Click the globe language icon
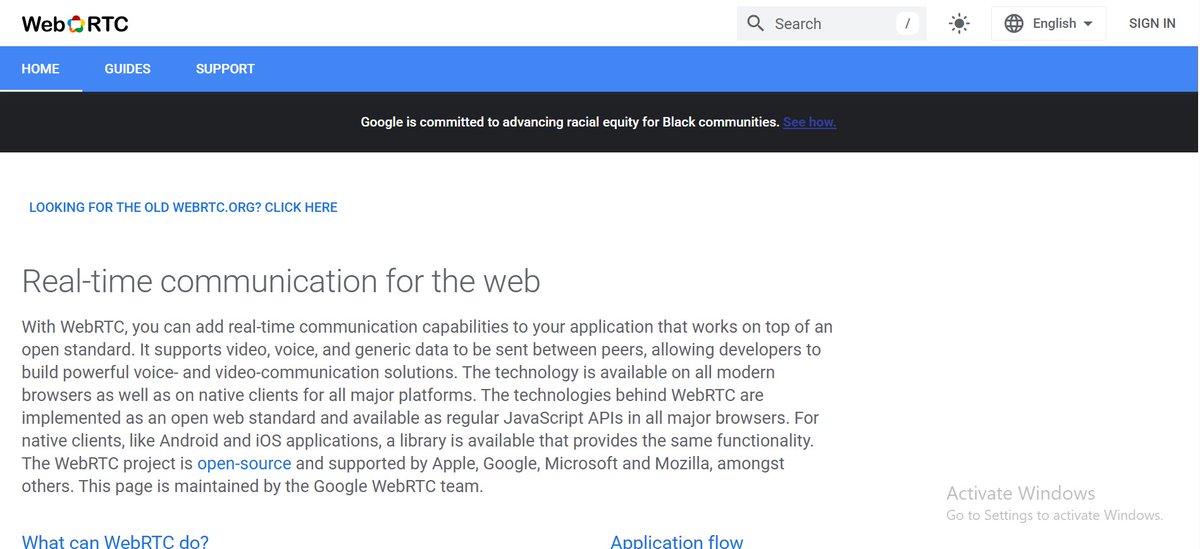Screen dimensions: 1200x549 1014,24
